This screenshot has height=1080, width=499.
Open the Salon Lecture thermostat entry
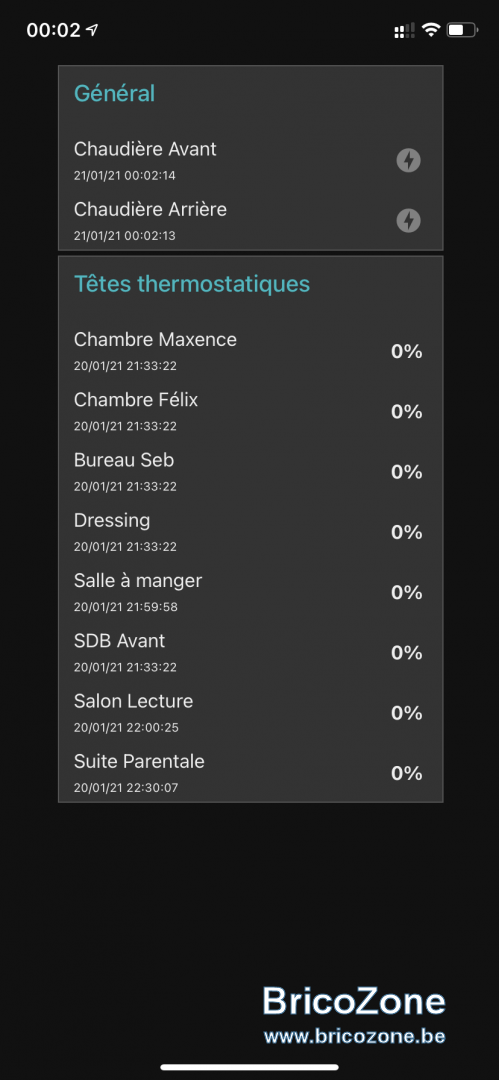(250, 713)
